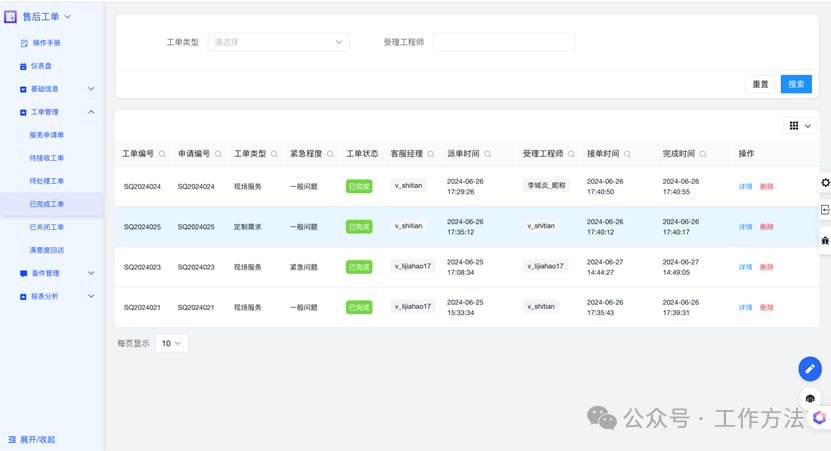The image size is (831, 451).
Task: Open the settings gear on right edge
Action: point(825,183)
